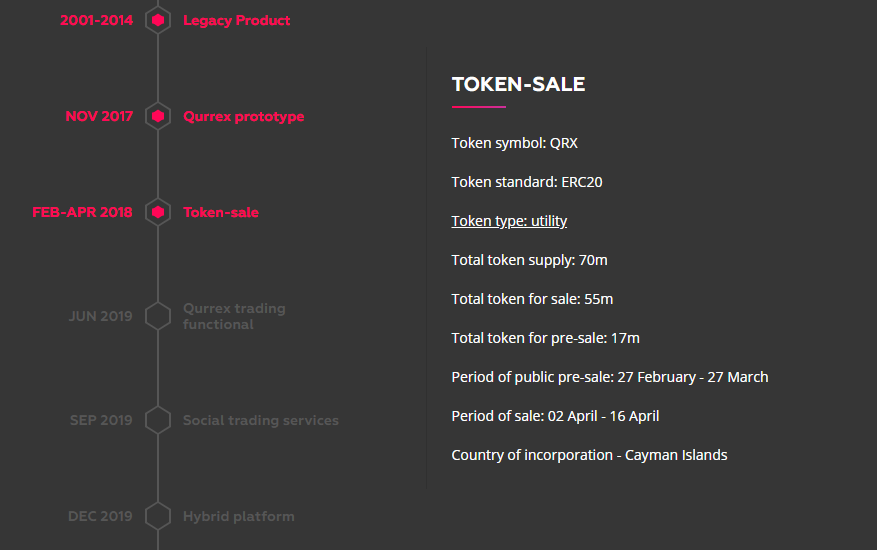This screenshot has width=877, height=550.
Task: Select the JUN 2019 empty hexagon marker
Action: [158, 316]
